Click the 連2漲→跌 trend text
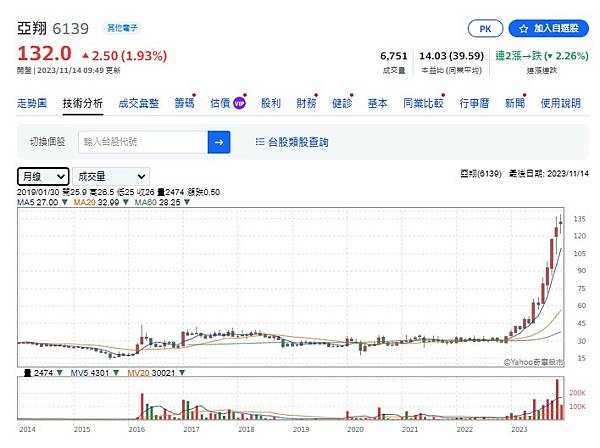The height and width of the screenshot is (448, 600). 518,56
